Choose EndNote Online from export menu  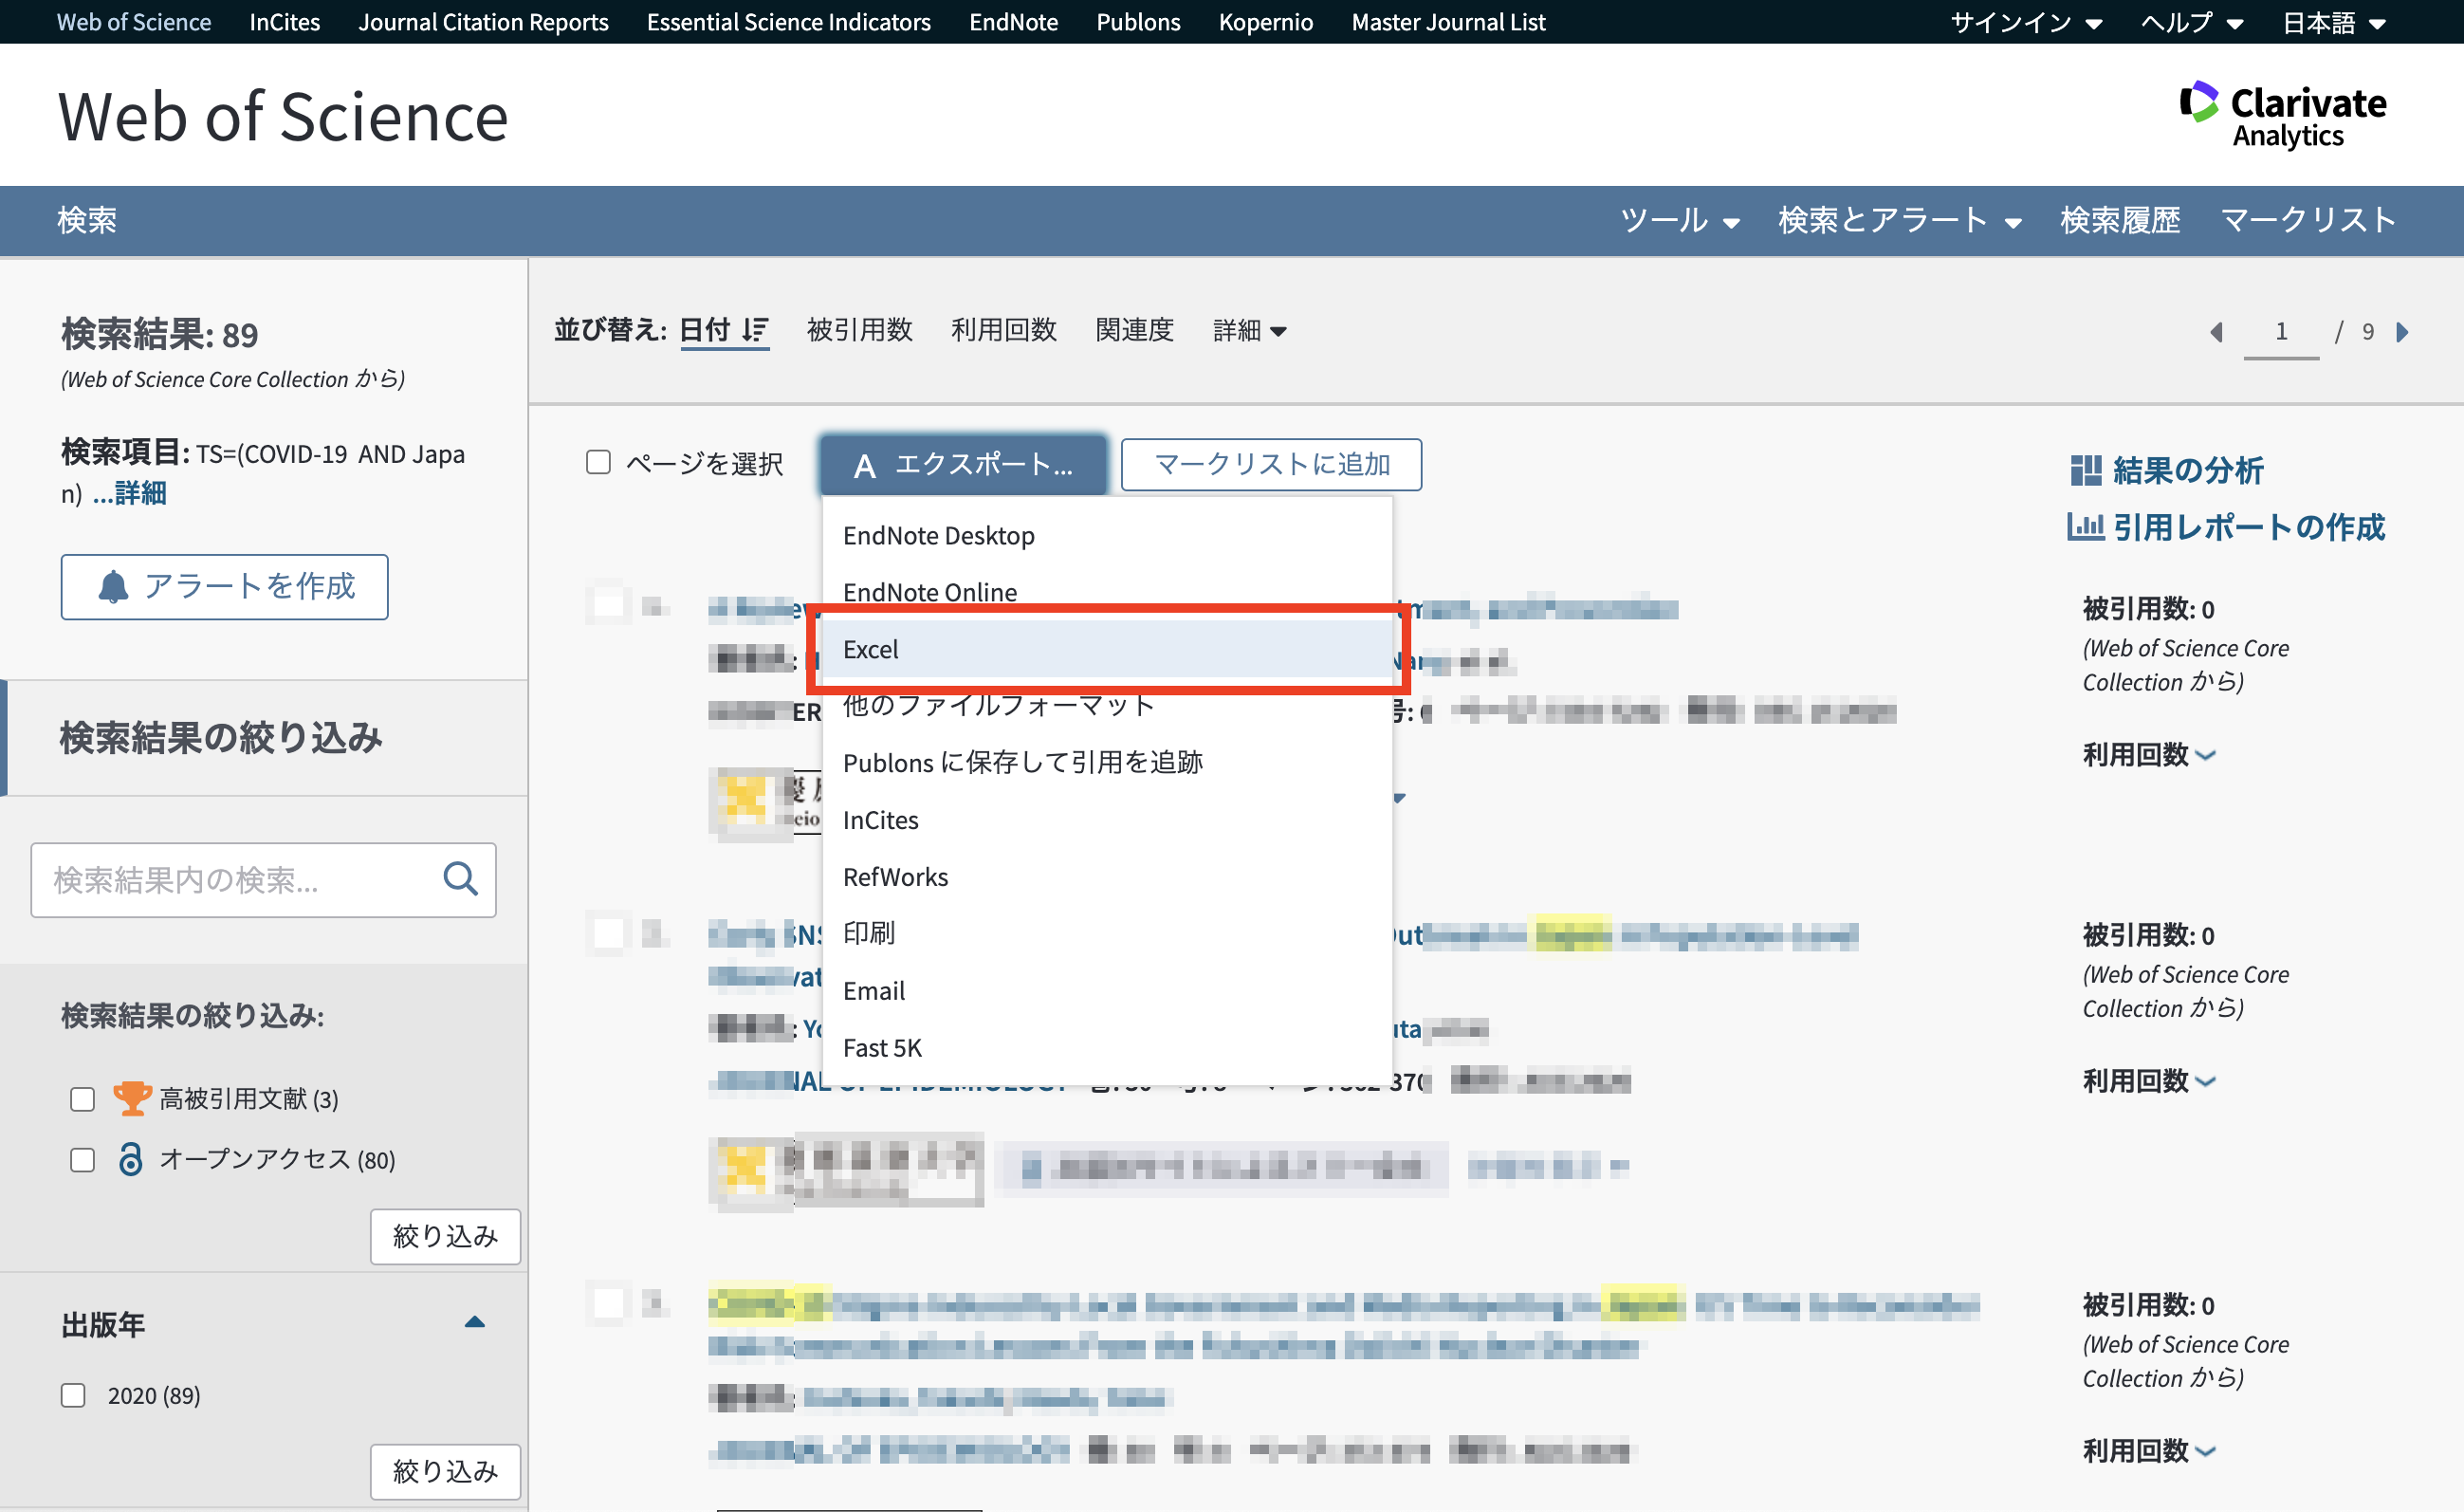[1107, 592]
